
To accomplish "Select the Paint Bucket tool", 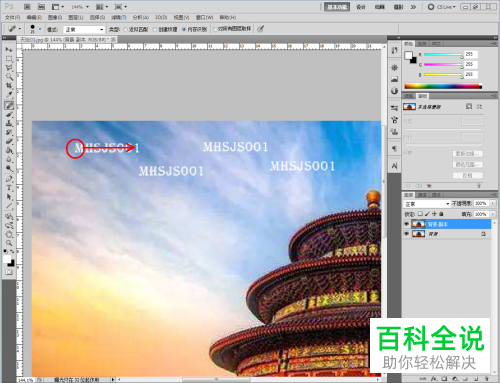I will [x=9, y=151].
